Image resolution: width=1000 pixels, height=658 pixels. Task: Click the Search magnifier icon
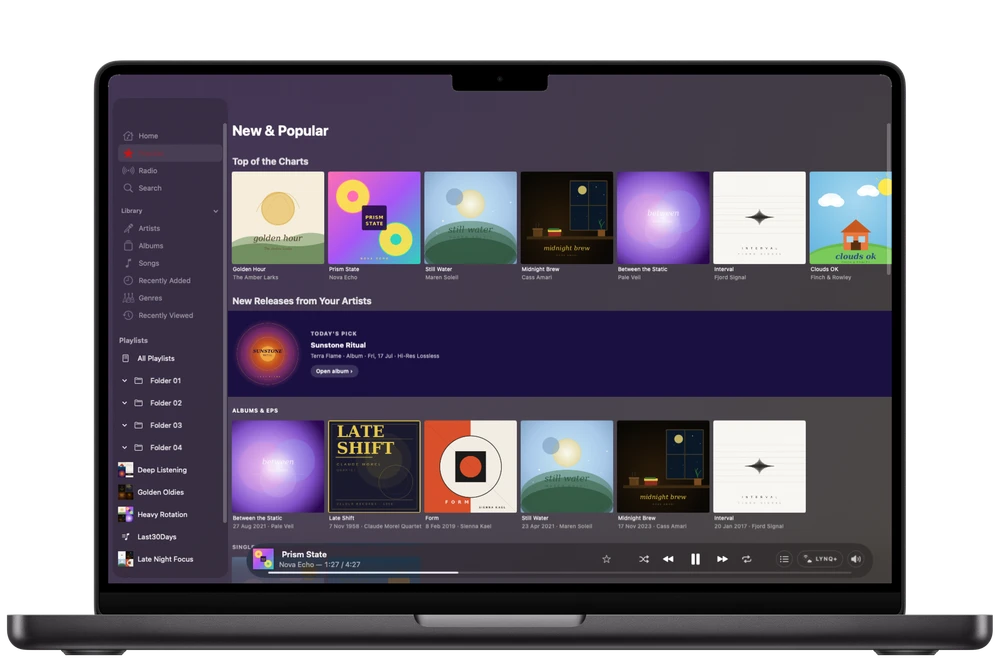coord(128,188)
